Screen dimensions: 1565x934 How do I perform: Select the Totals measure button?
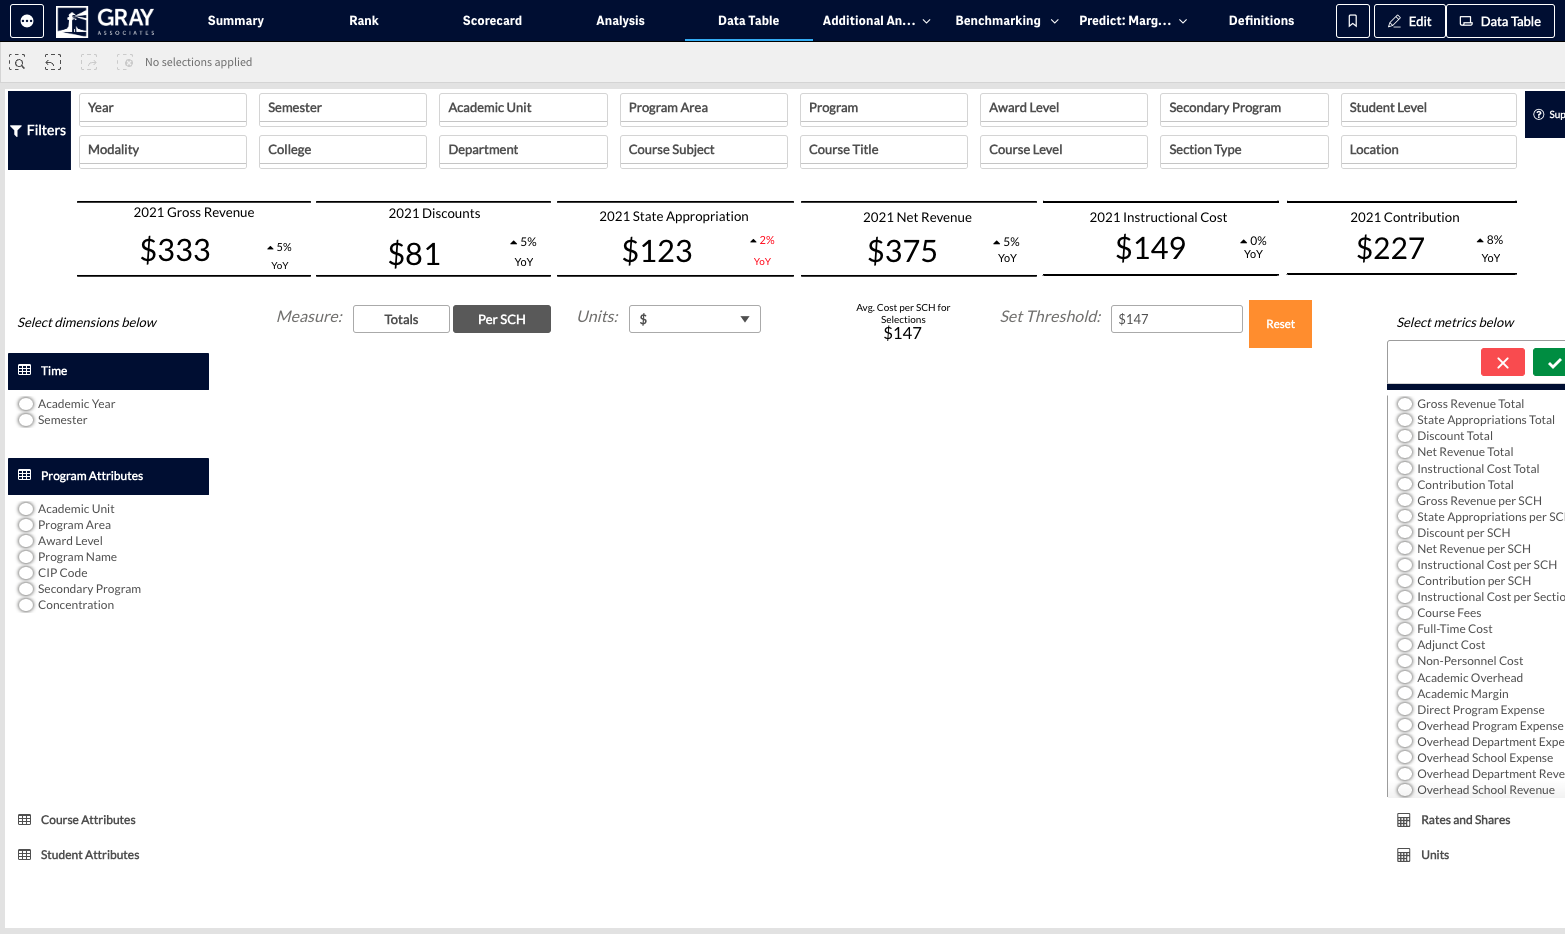click(401, 319)
